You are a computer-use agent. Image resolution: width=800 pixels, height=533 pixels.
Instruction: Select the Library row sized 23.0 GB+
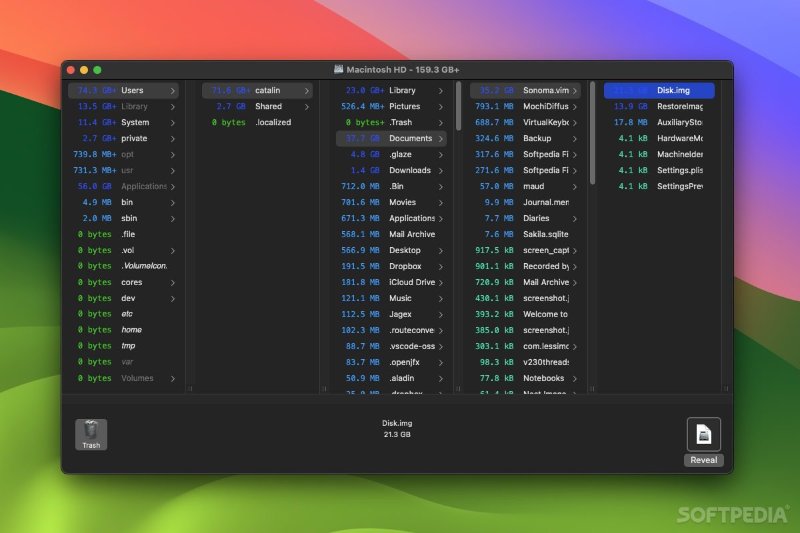pos(391,90)
